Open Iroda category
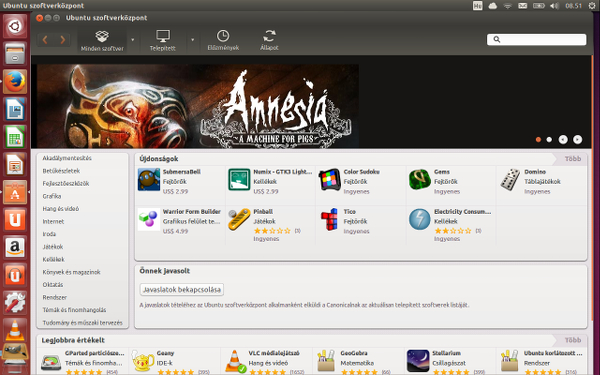 [x=49, y=234]
